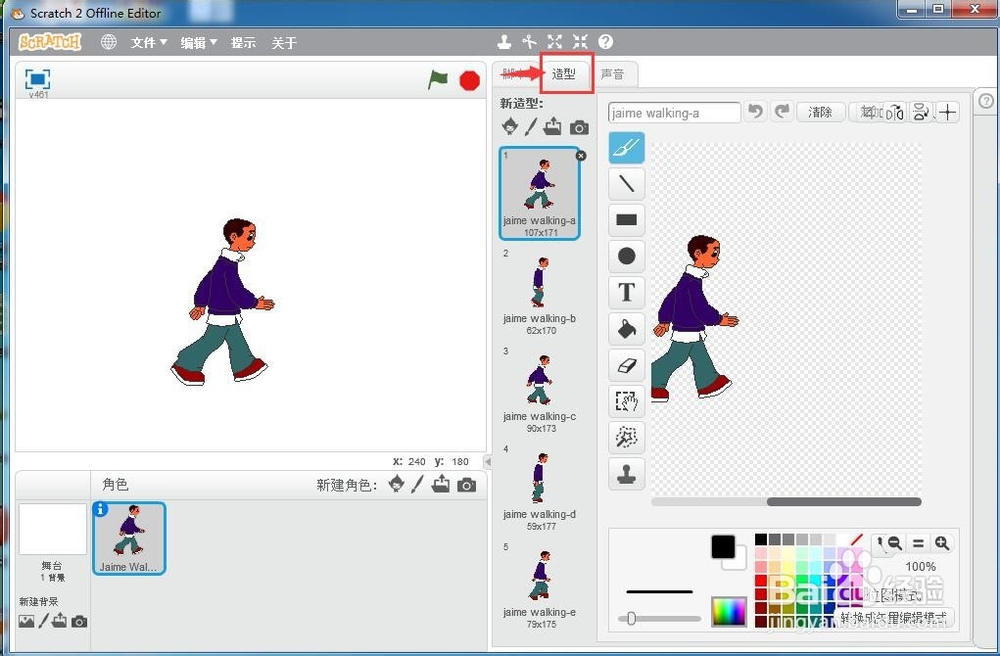Select the Ellipse tool

pos(626,256)
